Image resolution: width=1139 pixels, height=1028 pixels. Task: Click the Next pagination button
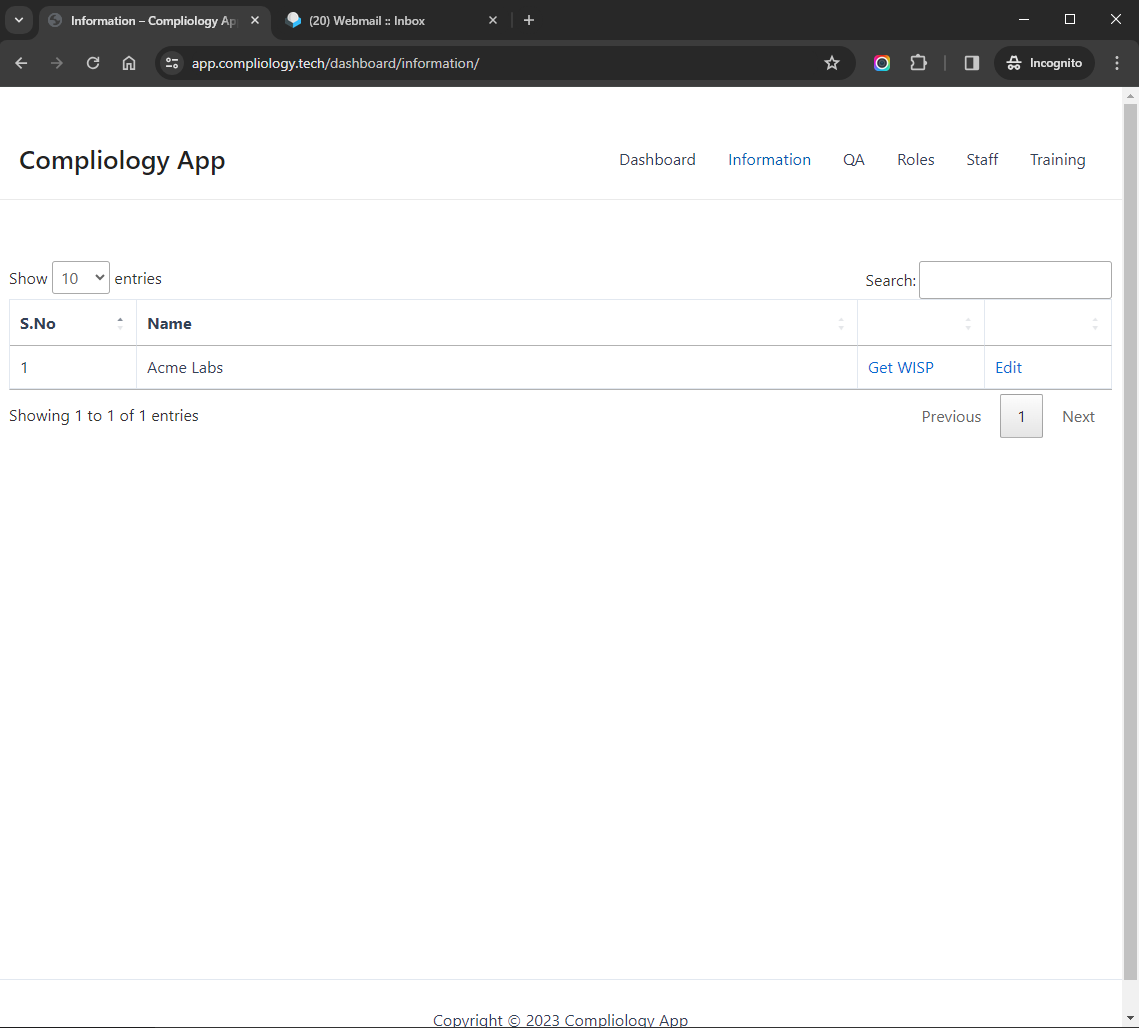point(1078,416)
